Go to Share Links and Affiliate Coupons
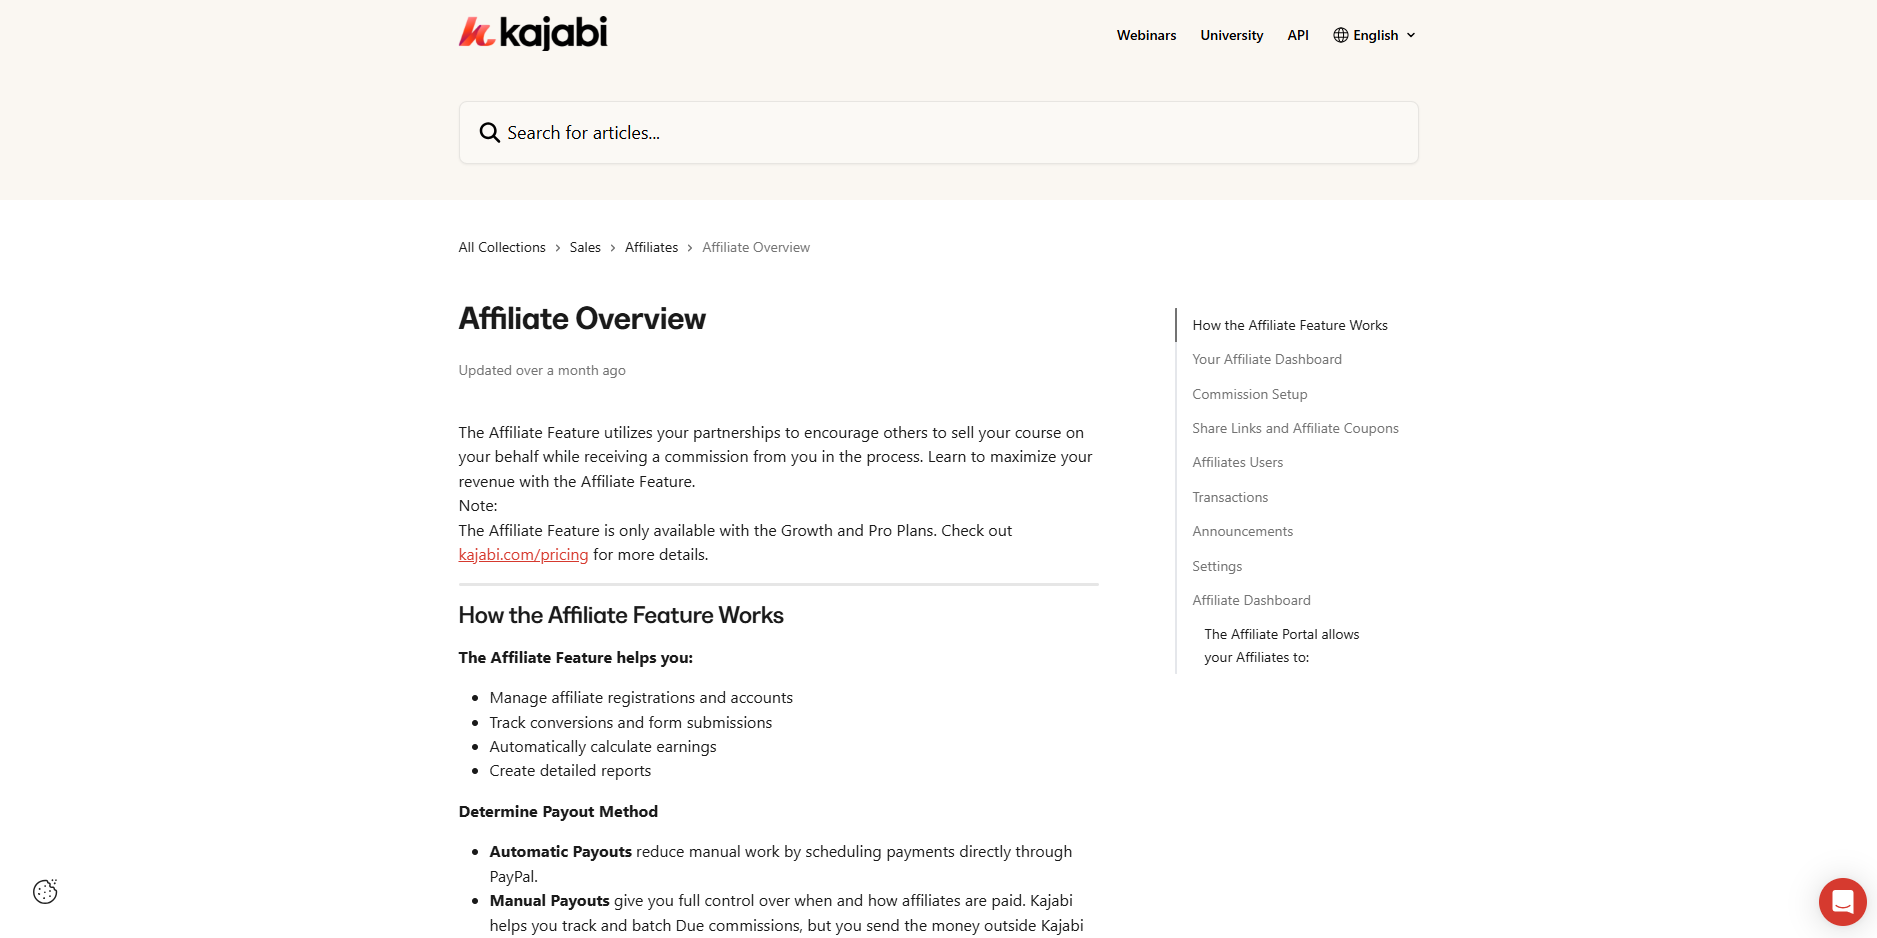 click(1295, 428)
